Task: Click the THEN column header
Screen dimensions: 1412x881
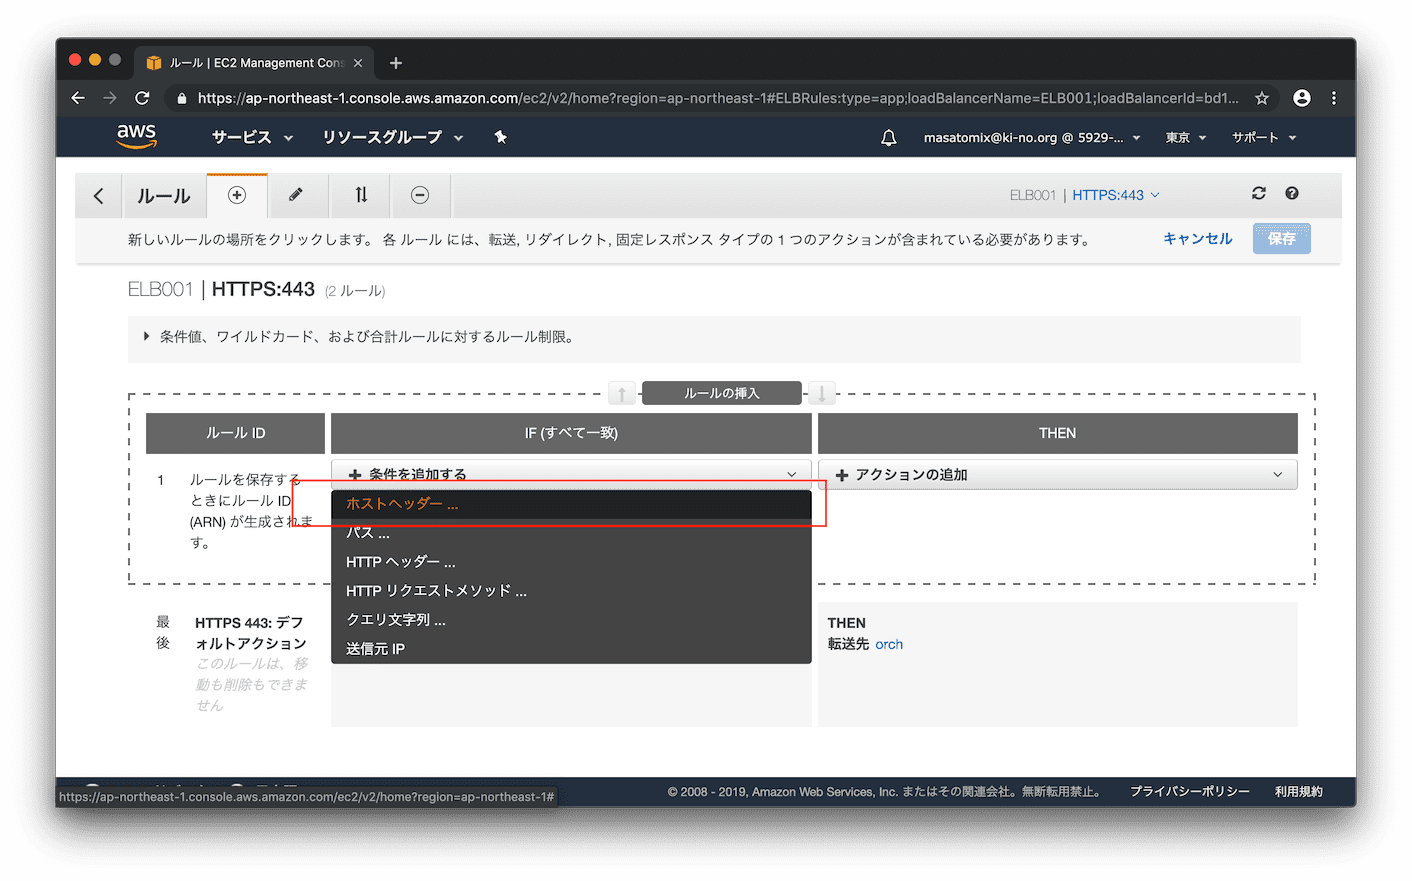Action: [x=1058, y=433]
